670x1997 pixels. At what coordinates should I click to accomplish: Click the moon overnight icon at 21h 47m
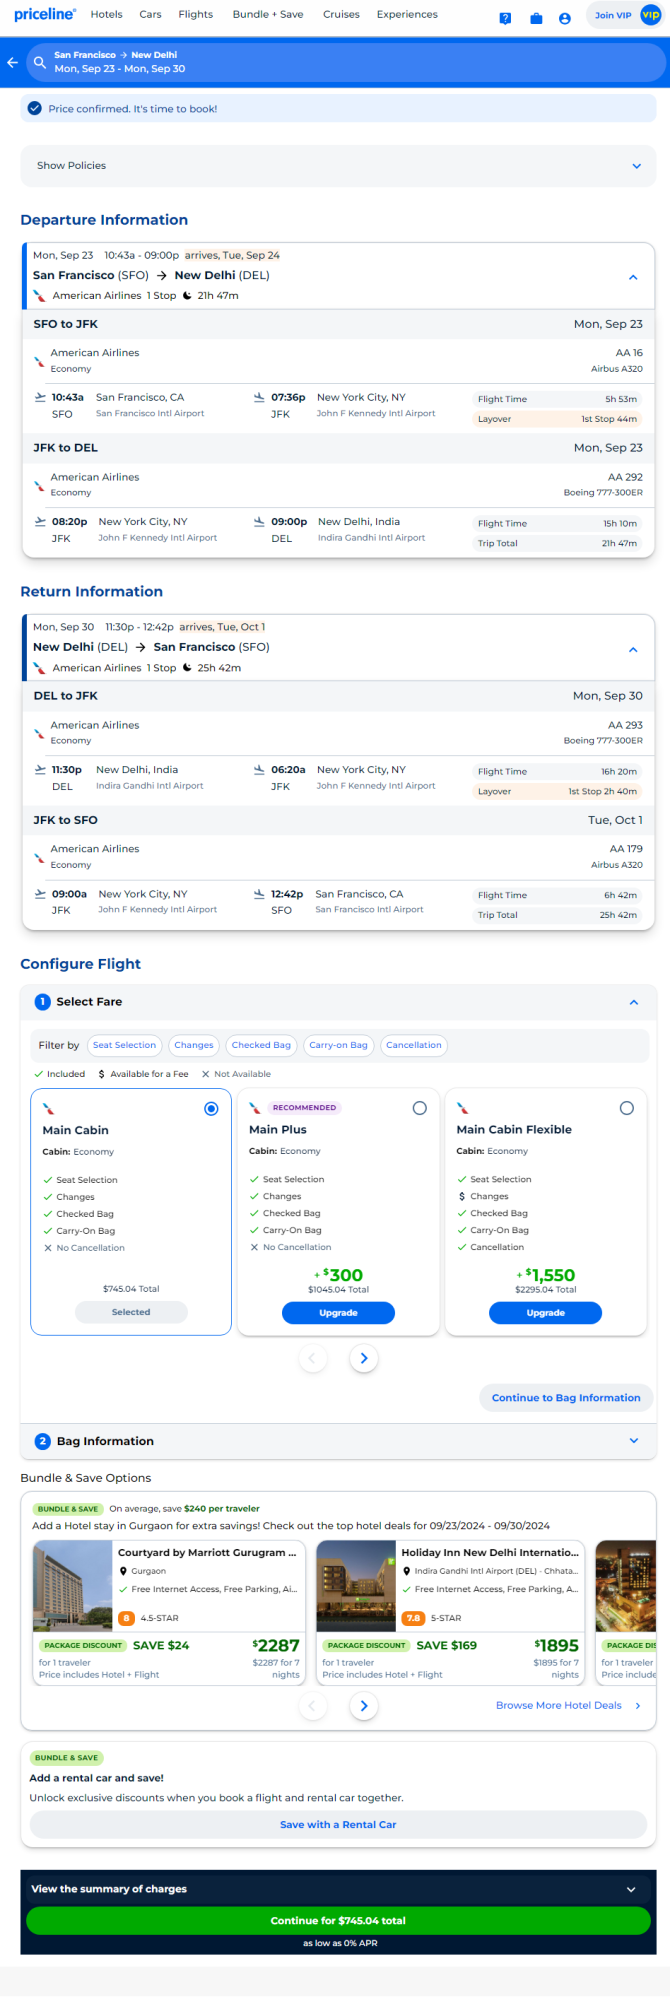[187, 296]
